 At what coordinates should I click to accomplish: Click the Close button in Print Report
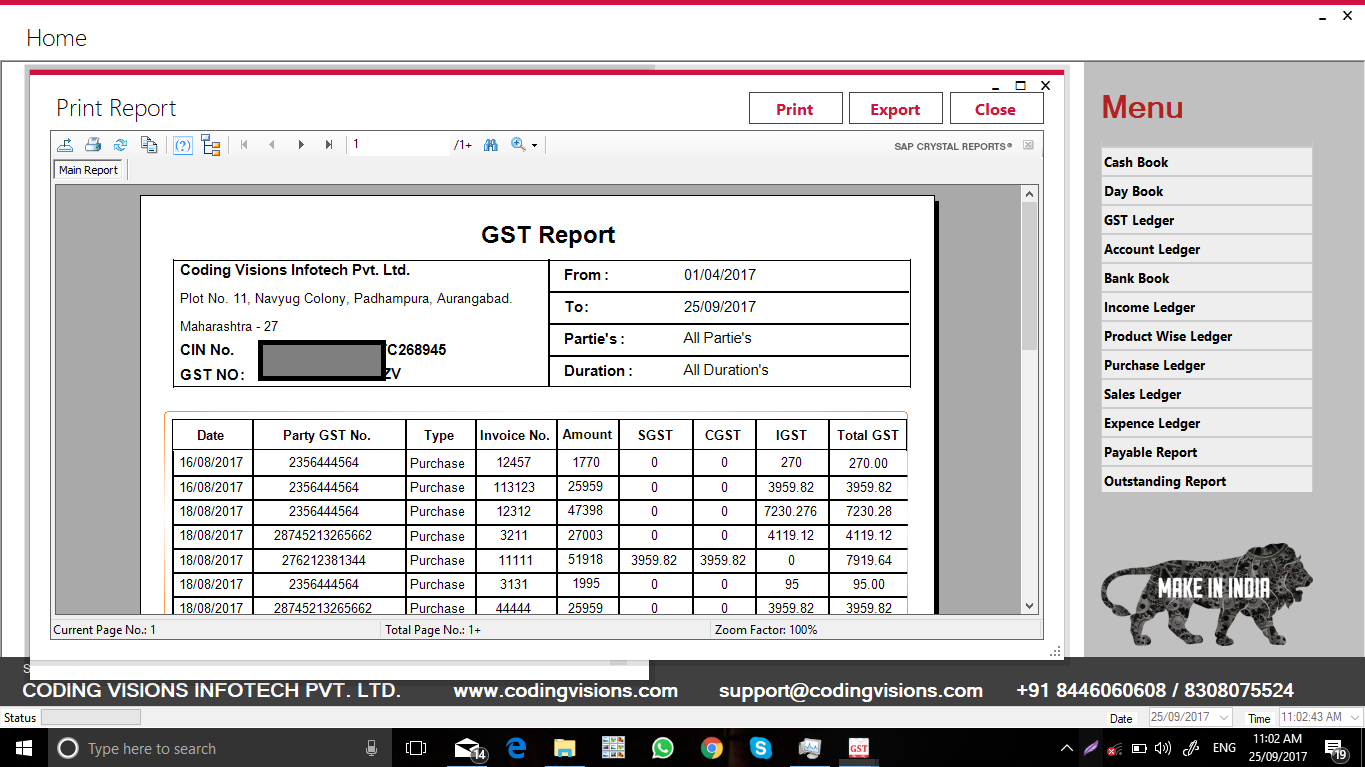point(995,108)
